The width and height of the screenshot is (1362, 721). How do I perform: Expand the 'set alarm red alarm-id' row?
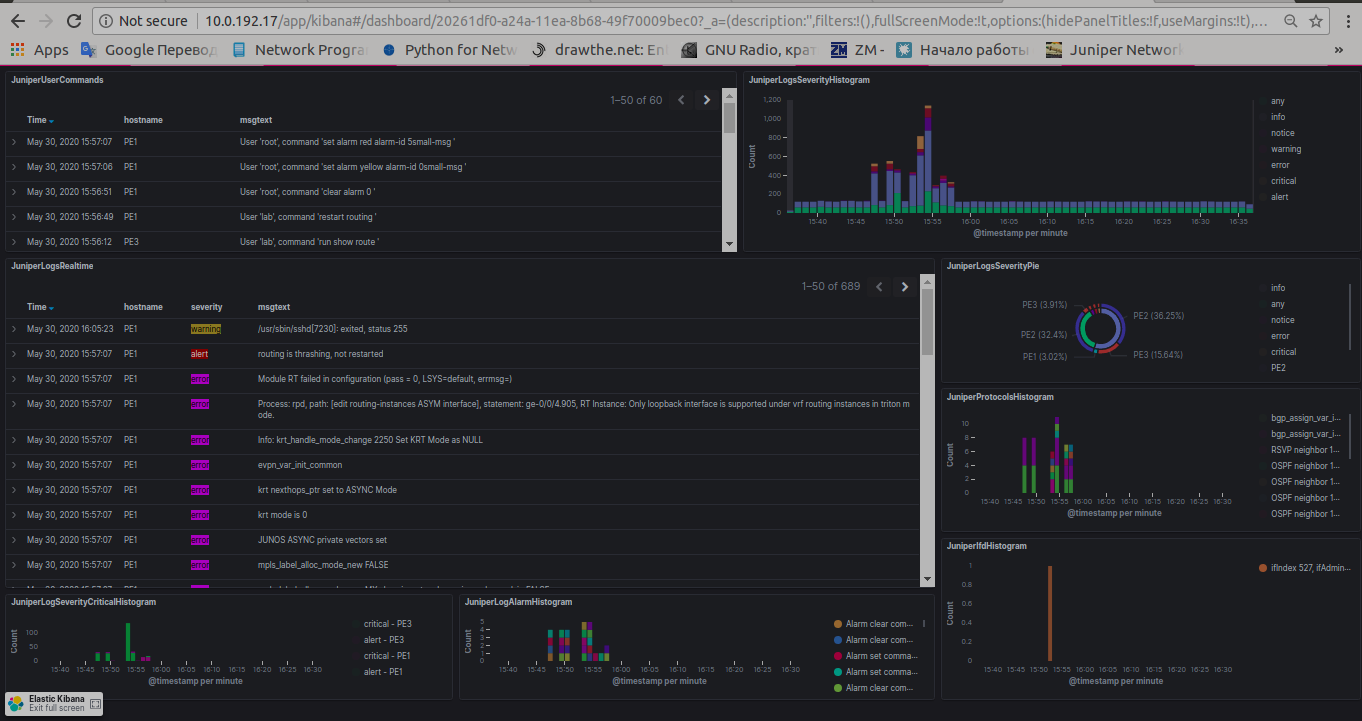tap(14, 142)
